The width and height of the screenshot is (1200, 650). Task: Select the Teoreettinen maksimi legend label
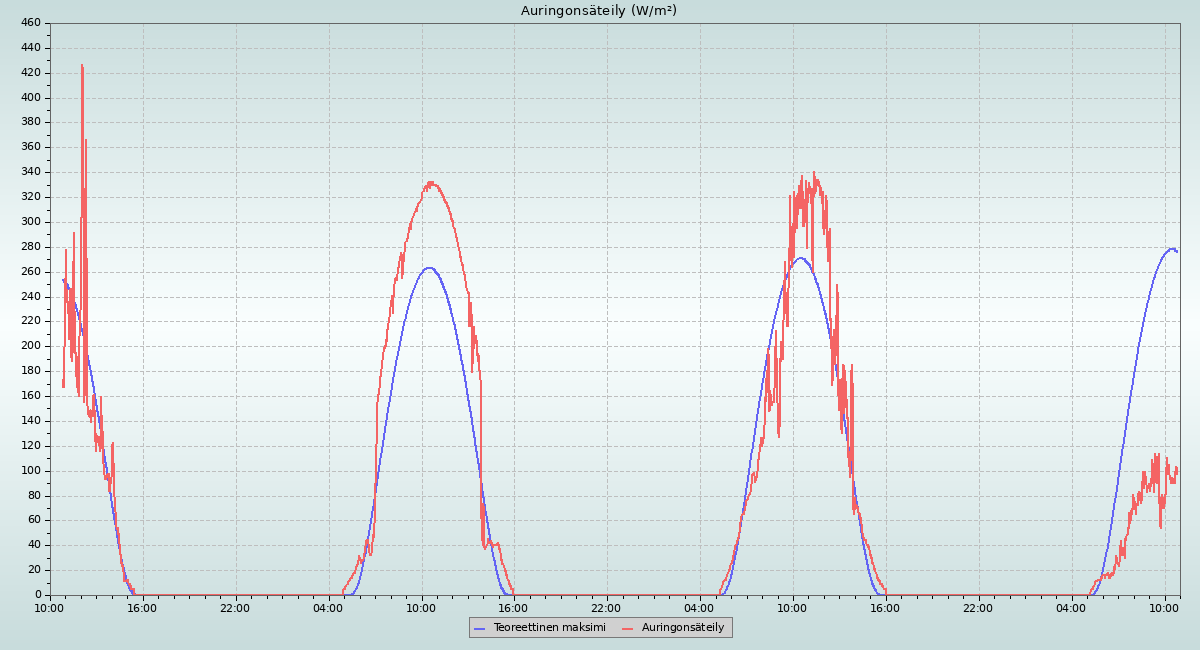(x=549, y=627)
